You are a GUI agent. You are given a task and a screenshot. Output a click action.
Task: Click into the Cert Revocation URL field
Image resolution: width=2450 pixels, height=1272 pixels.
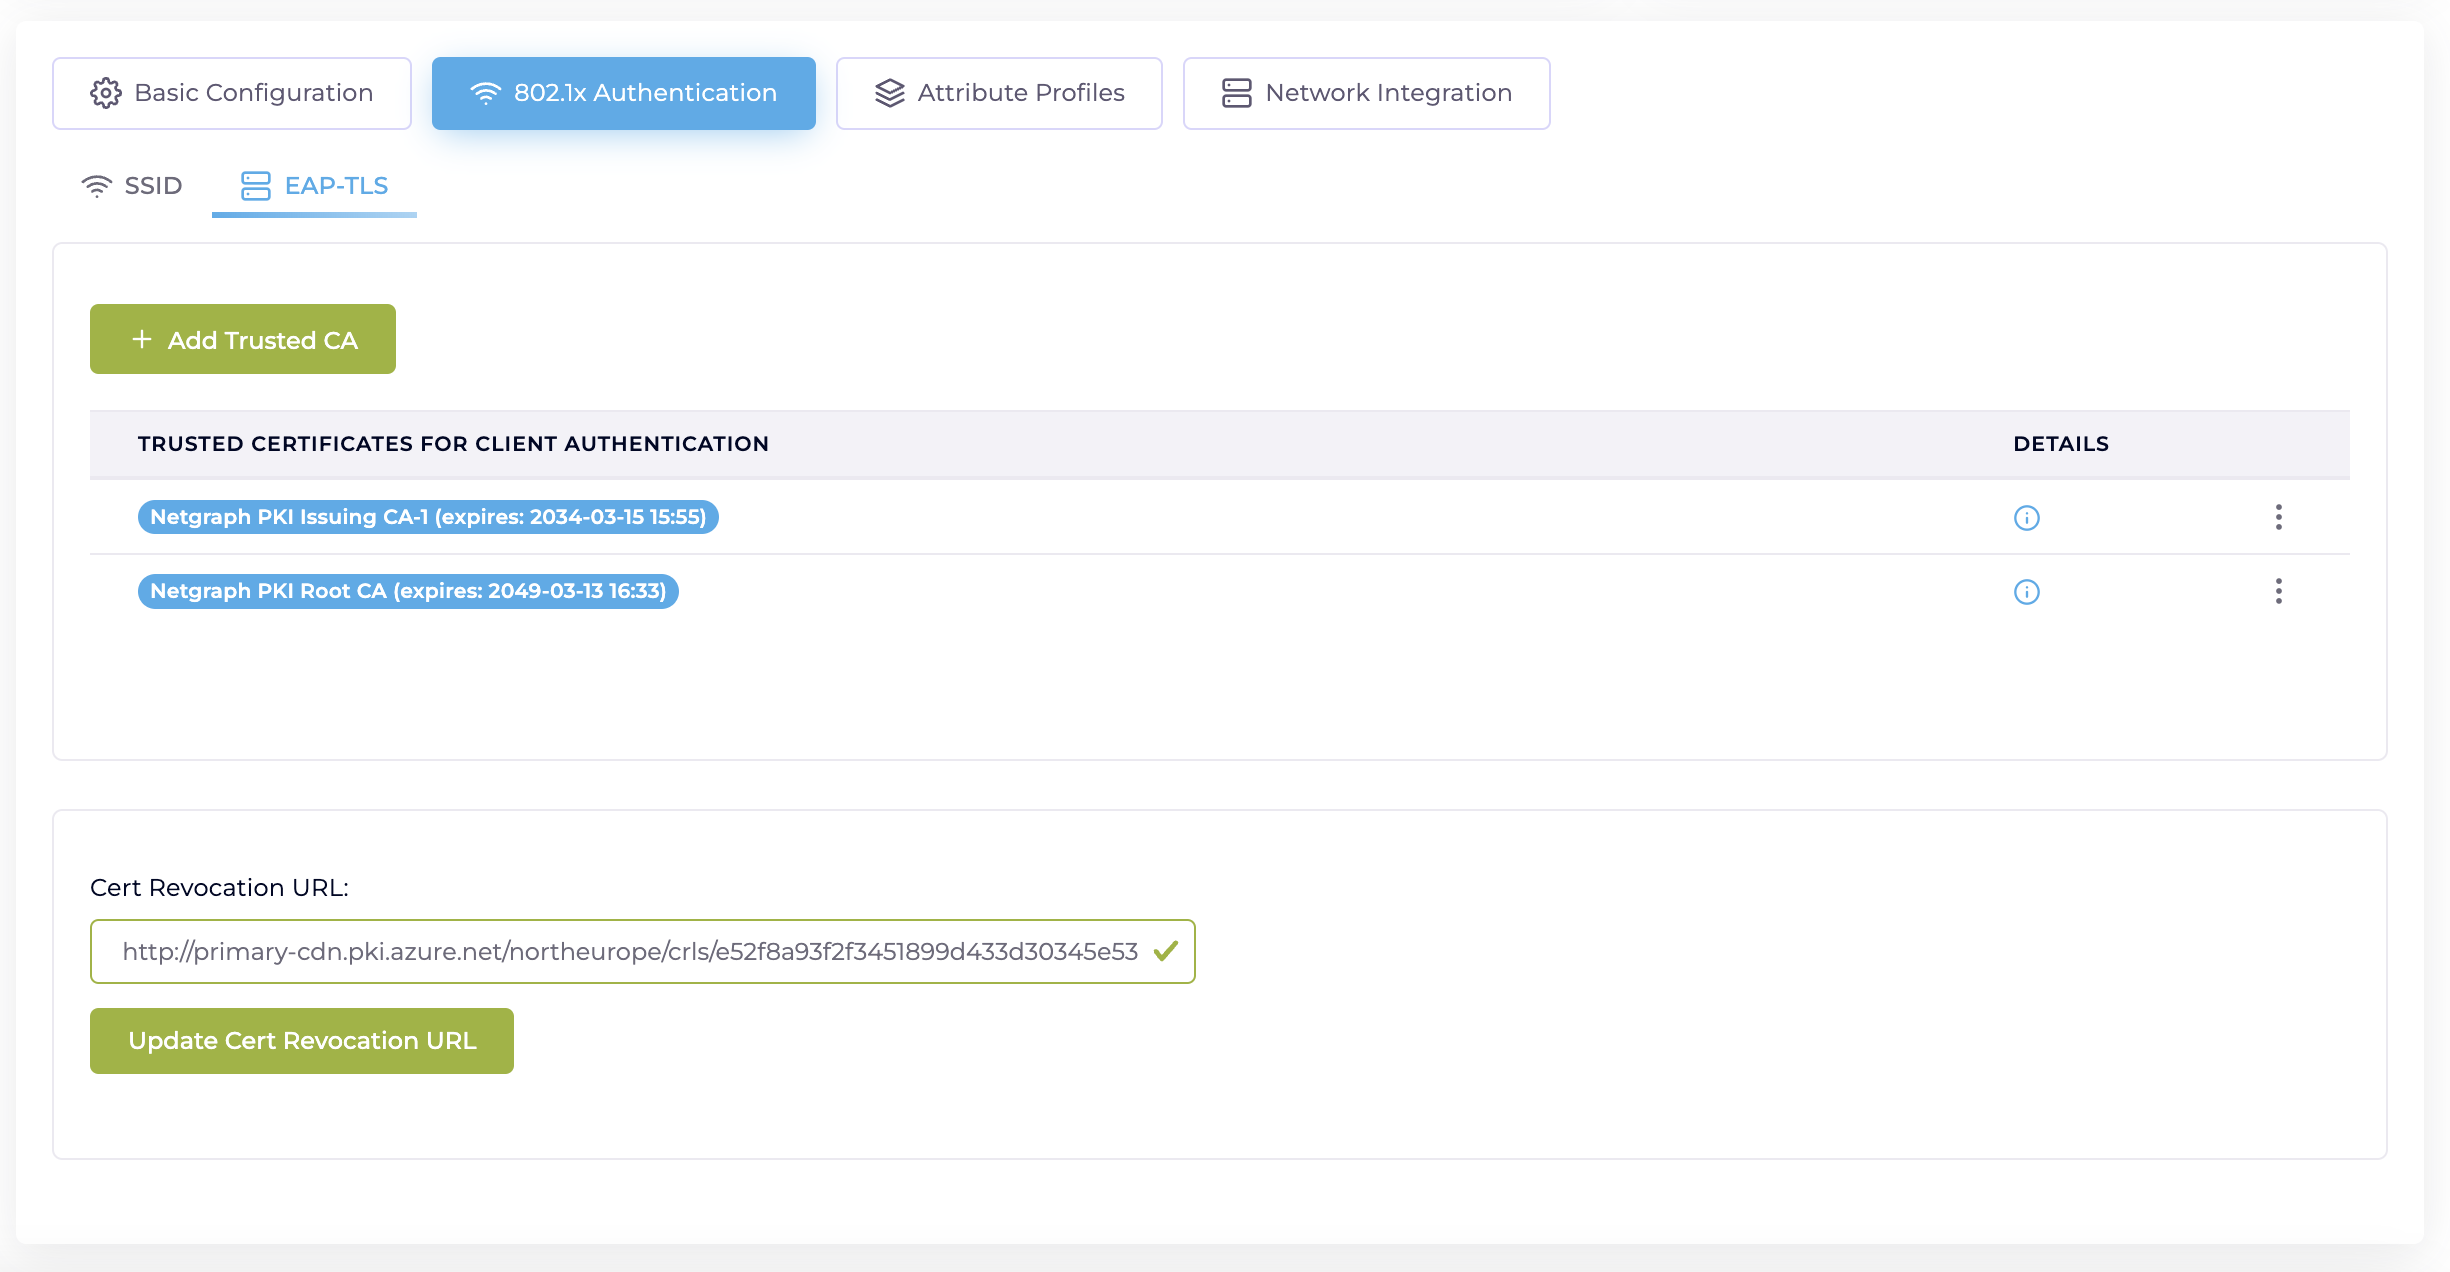630,951
